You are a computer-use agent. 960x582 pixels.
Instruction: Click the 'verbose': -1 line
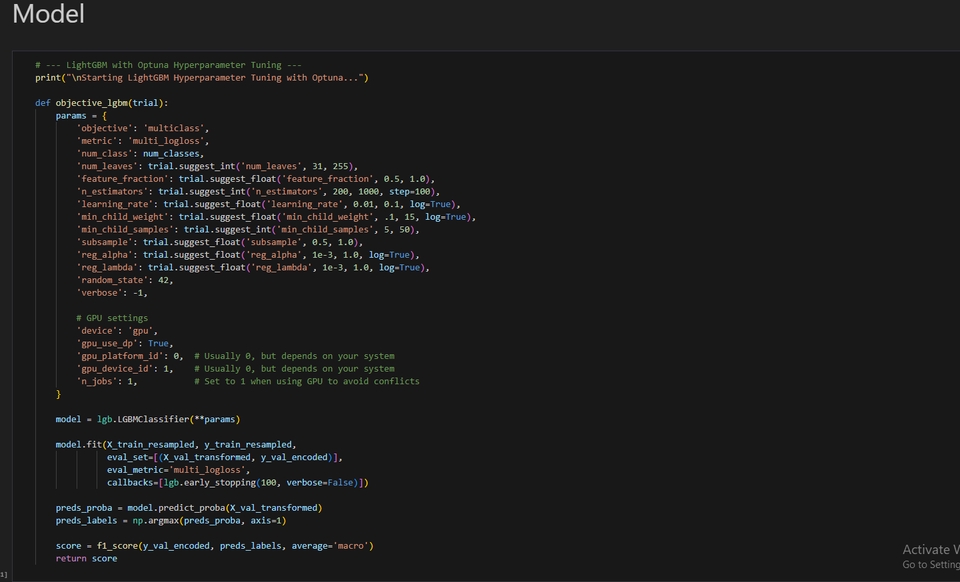click(x=112, y=293)
